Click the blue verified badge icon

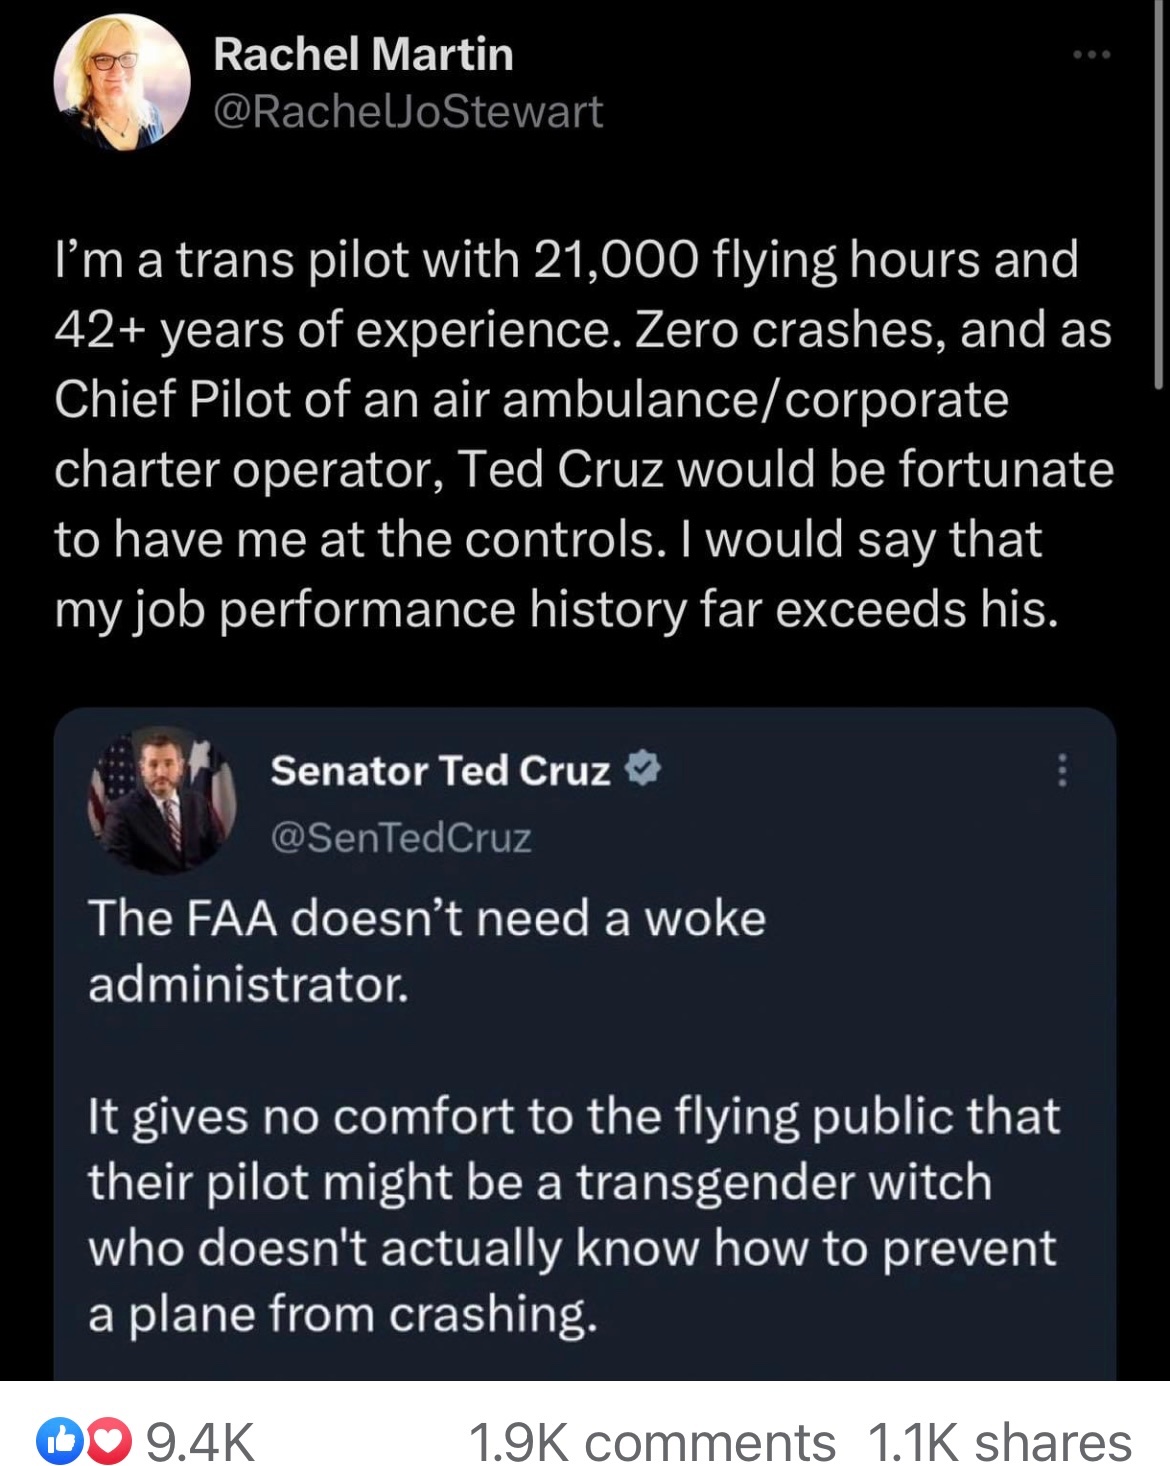pyautogui.click(x=643, y=769)
